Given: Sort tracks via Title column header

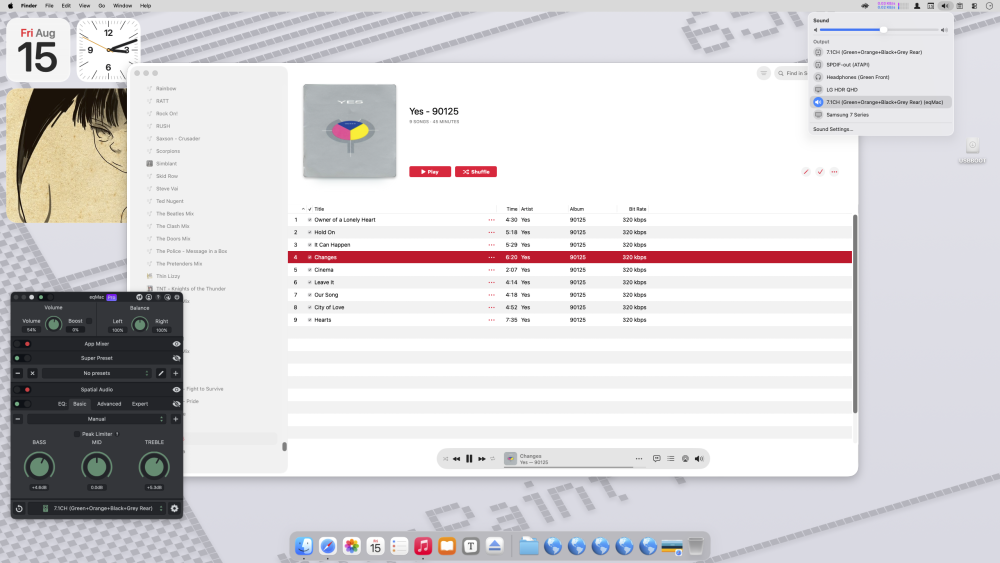Looking at the screenshot, I should tap(320, 208).
